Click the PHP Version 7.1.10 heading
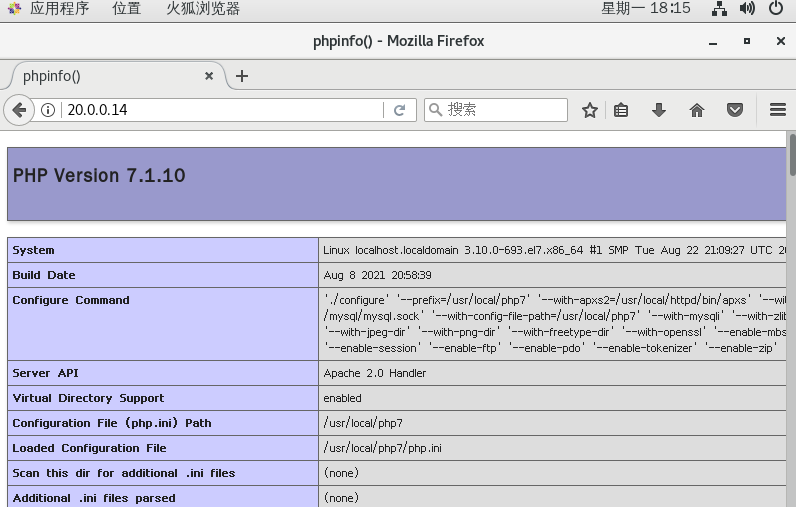The height and width of the screenshot is (507, 796). coord(99,176)
